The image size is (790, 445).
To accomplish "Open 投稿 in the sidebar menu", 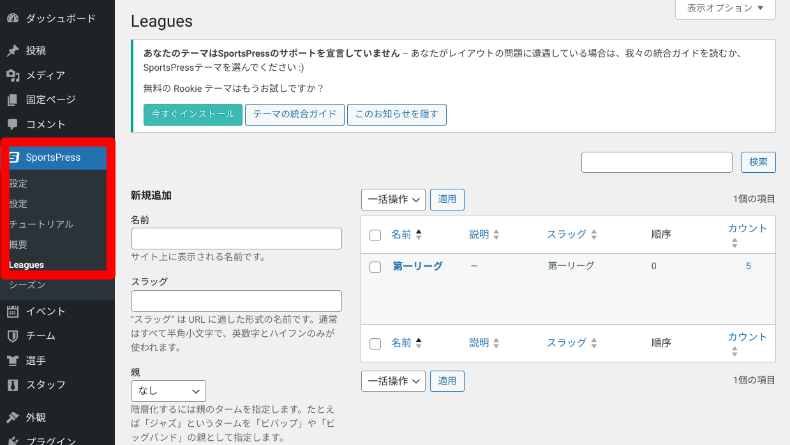I will pyautogui.click(x=36, y=50).
